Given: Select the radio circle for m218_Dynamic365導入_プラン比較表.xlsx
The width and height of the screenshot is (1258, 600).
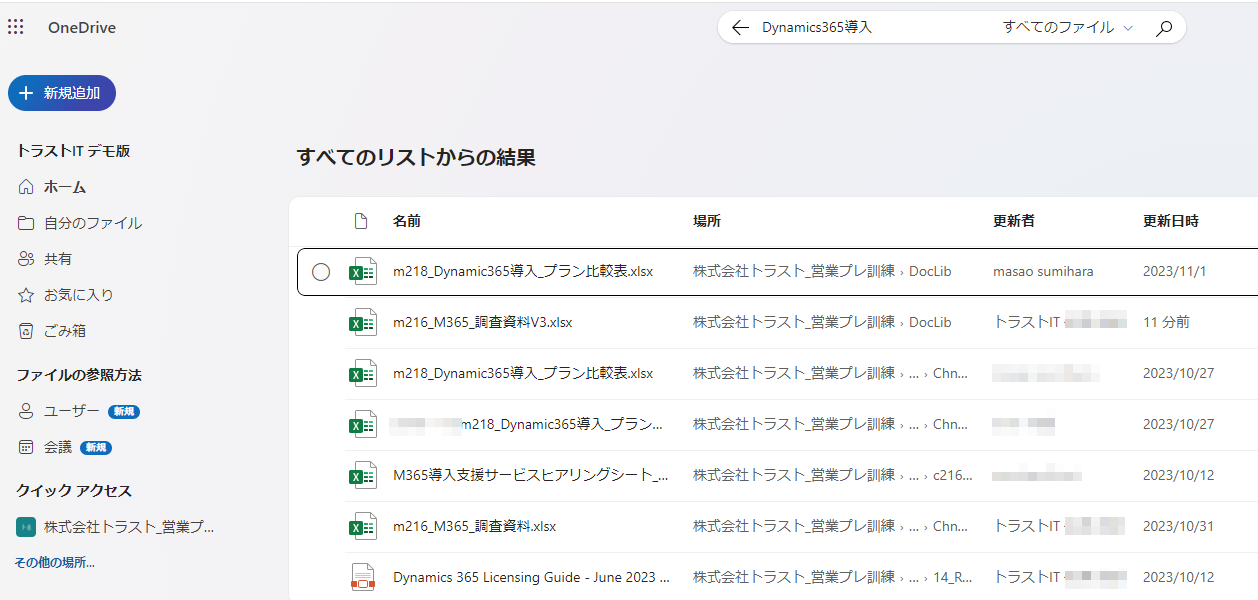Looking at the screenshot, I should pyautogui.click(x=321, y=272).
